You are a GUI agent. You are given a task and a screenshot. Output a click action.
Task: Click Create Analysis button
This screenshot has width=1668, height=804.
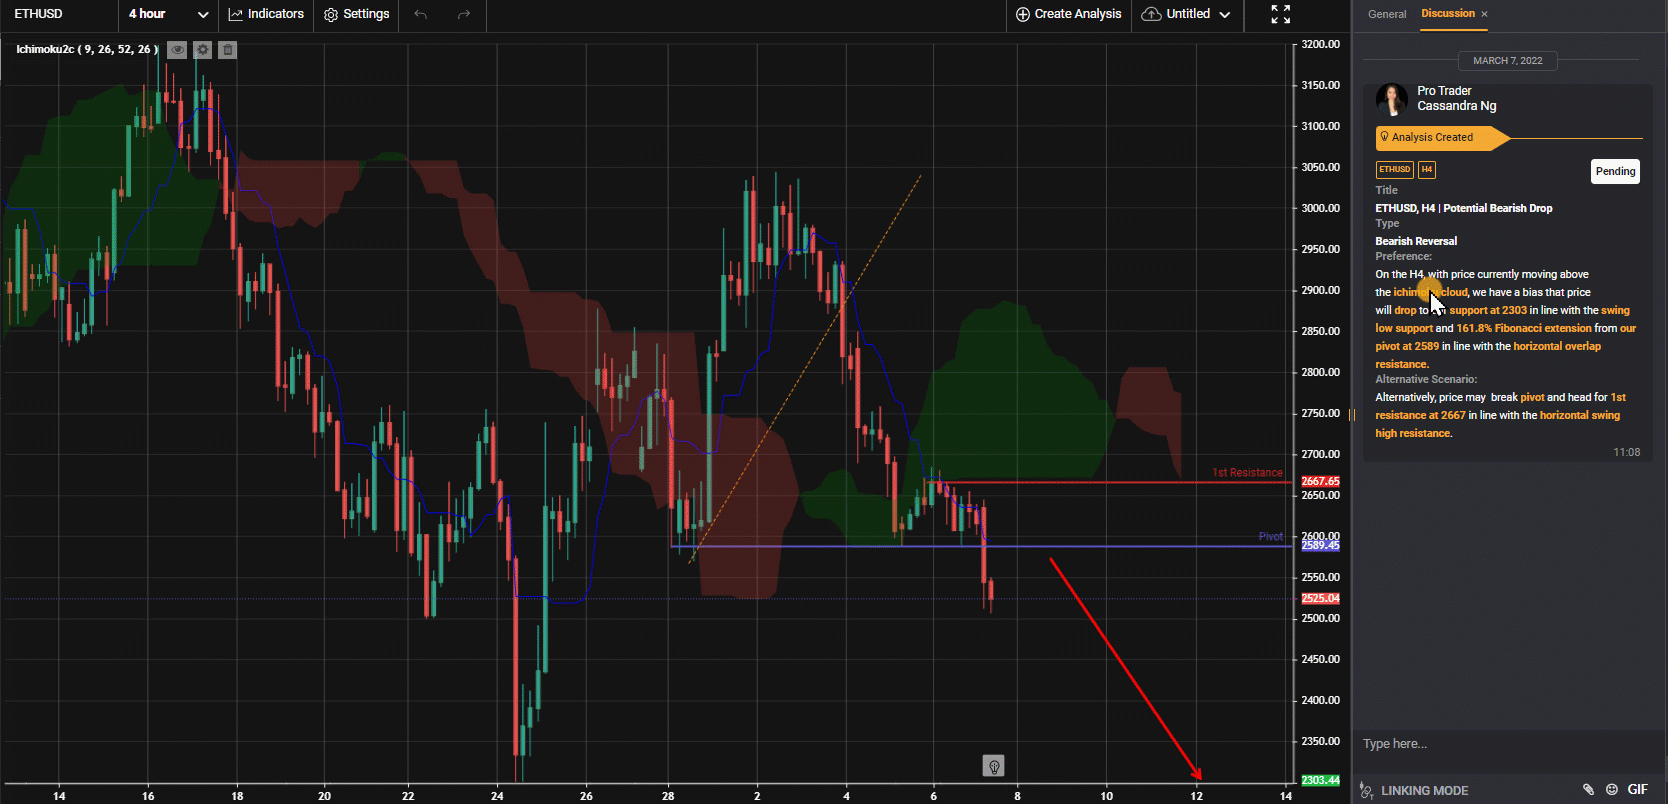1068,14
